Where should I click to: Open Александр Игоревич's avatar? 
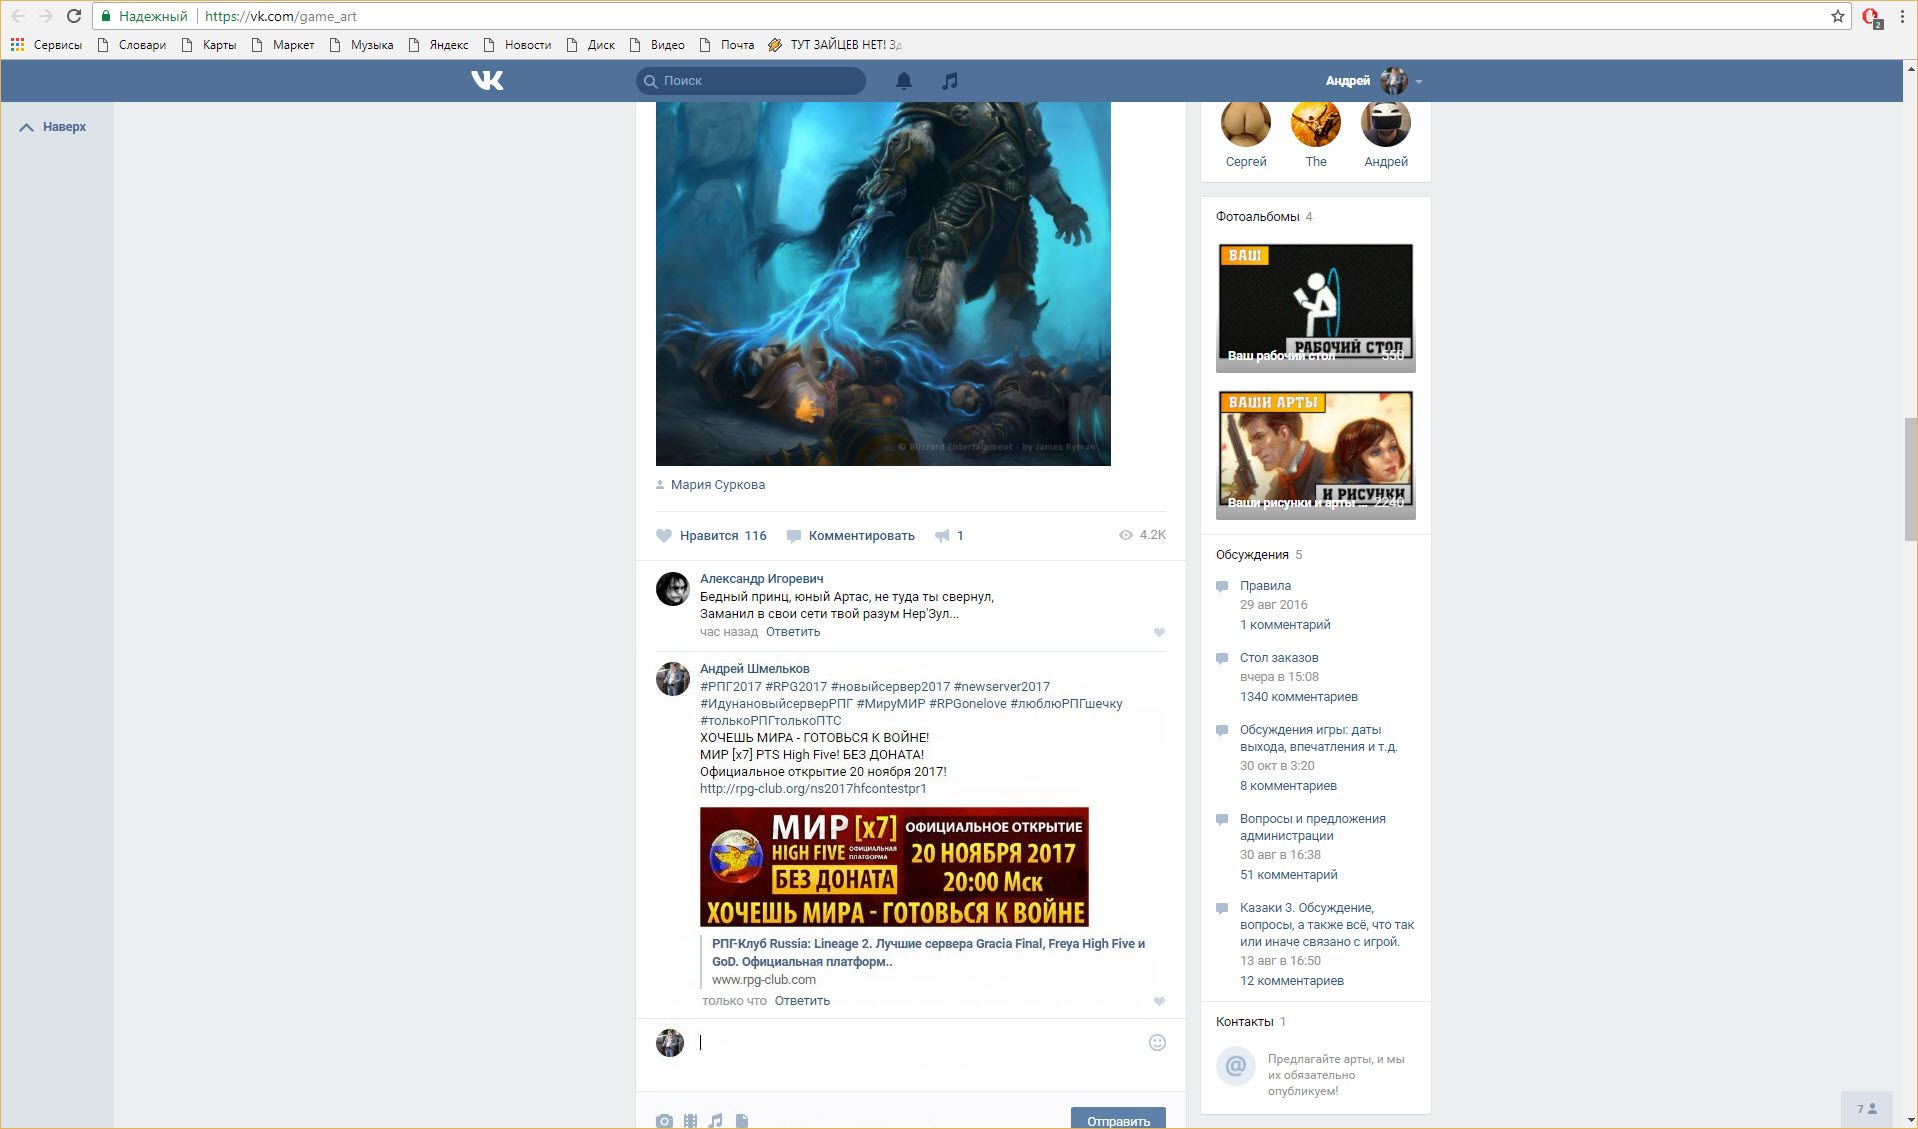[x=672, y=589]
